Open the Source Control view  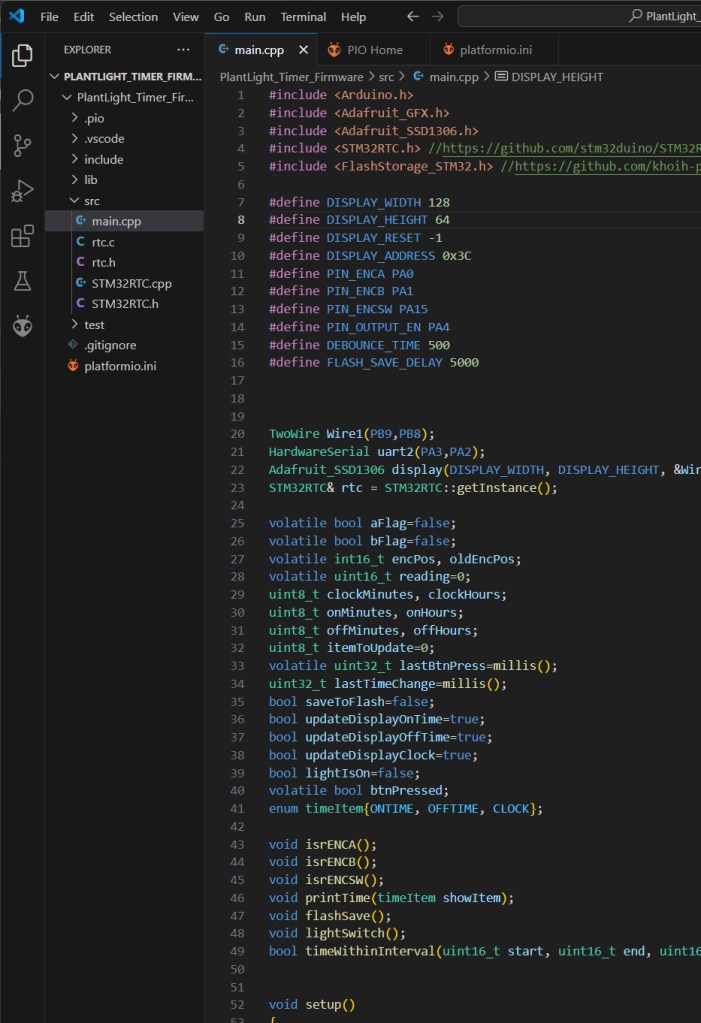tap(22, 146)
